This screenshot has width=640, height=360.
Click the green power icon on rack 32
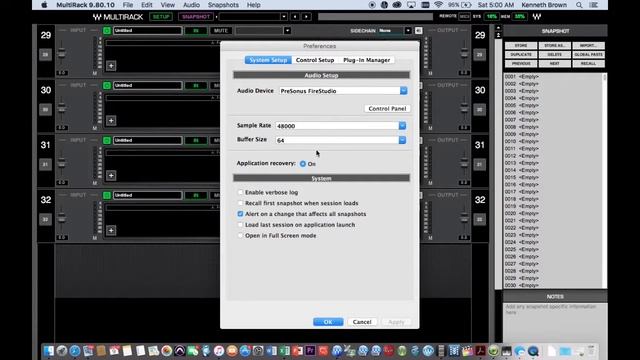coord(107,195)
